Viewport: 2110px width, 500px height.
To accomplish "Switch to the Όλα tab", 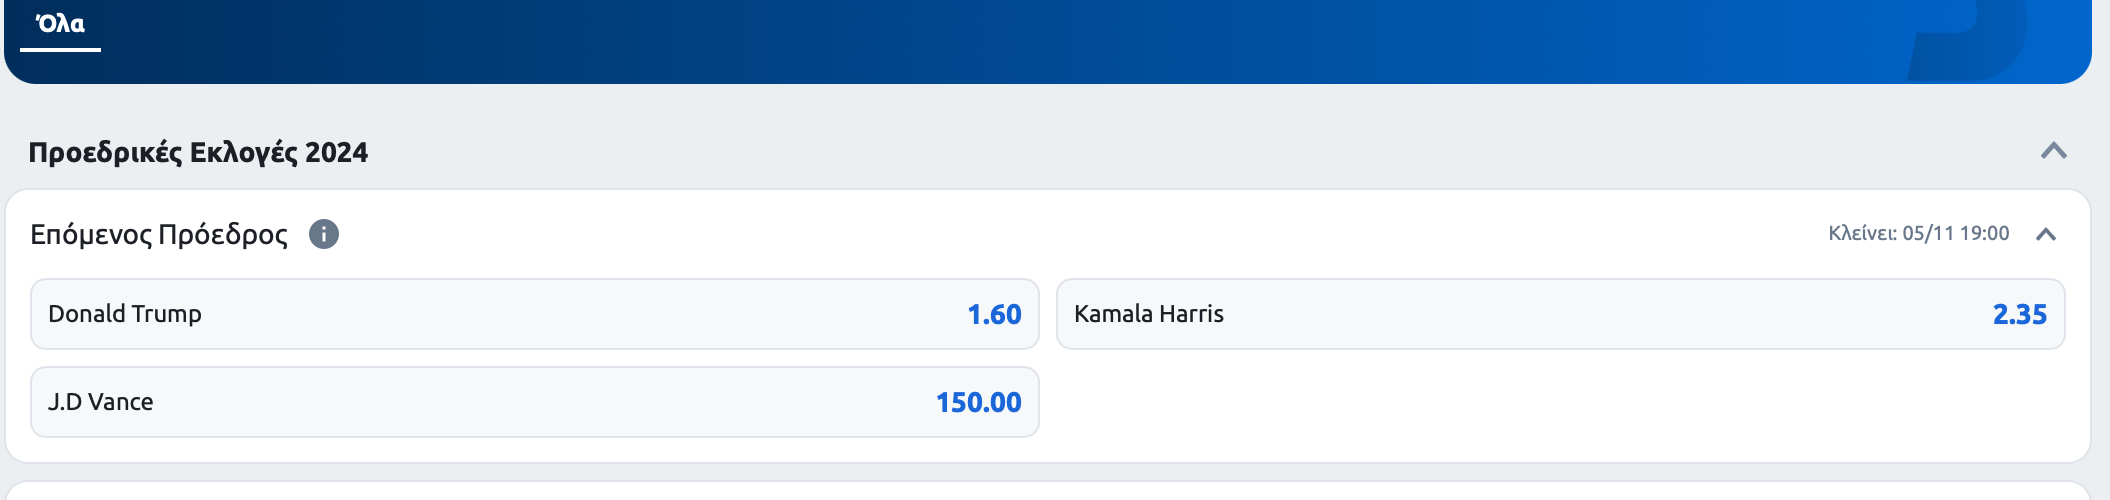I will point(60,24).
